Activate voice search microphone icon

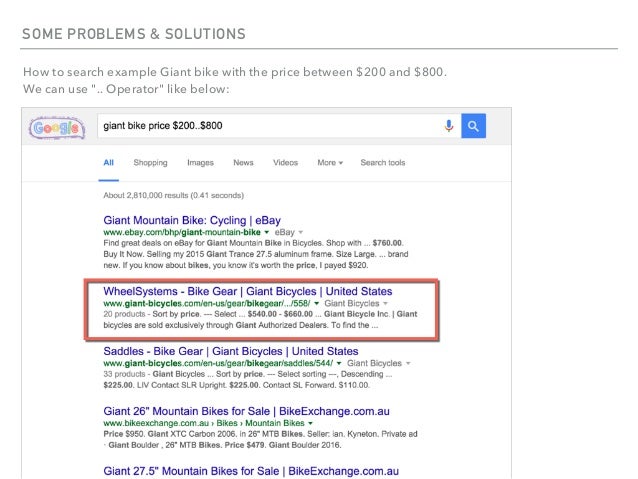pyautogui.click(x=449, y=126)
